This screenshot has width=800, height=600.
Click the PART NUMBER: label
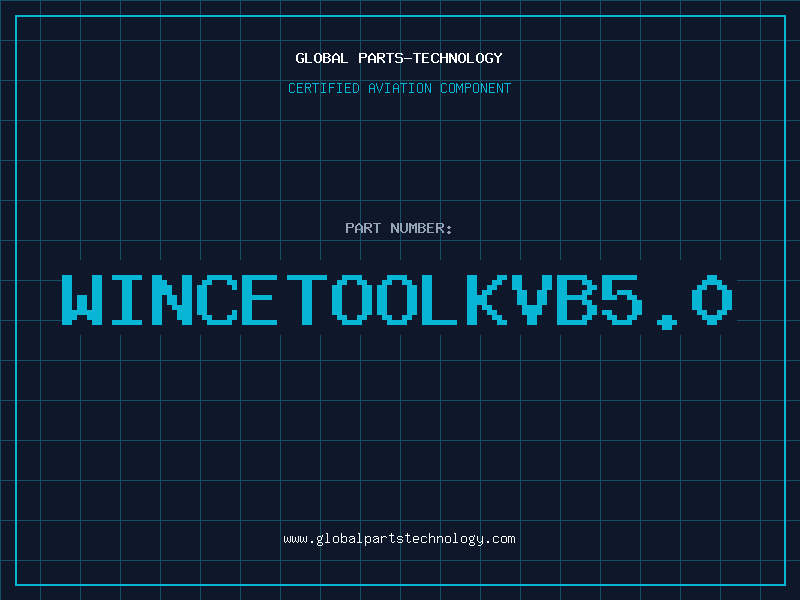[398, 228]
